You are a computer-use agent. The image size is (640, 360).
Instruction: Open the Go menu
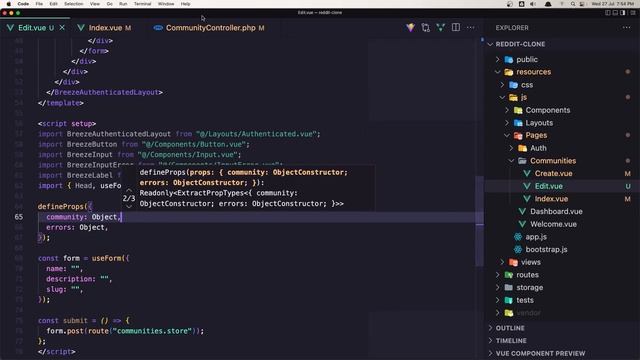(109, 4)
